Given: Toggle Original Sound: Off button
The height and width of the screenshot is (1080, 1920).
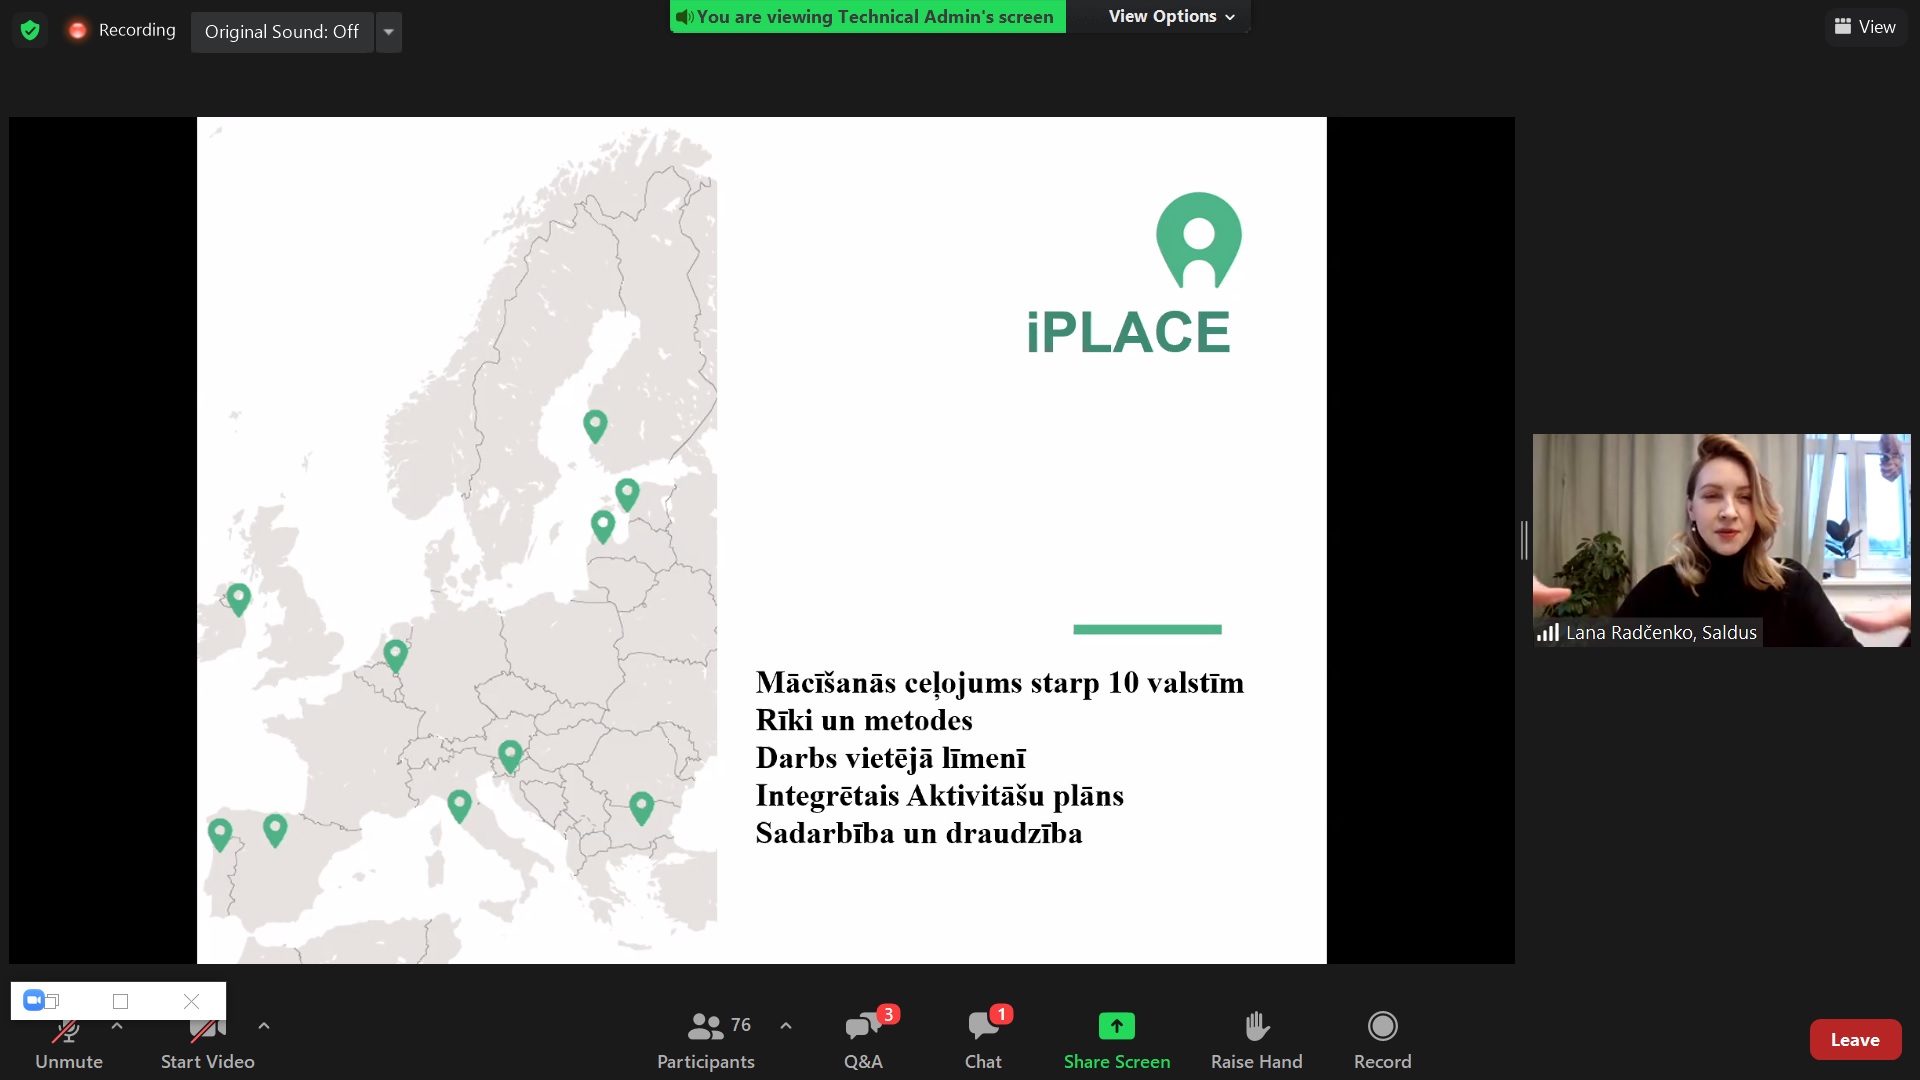Looking at the screenshot, I should (x=282, y=32).
